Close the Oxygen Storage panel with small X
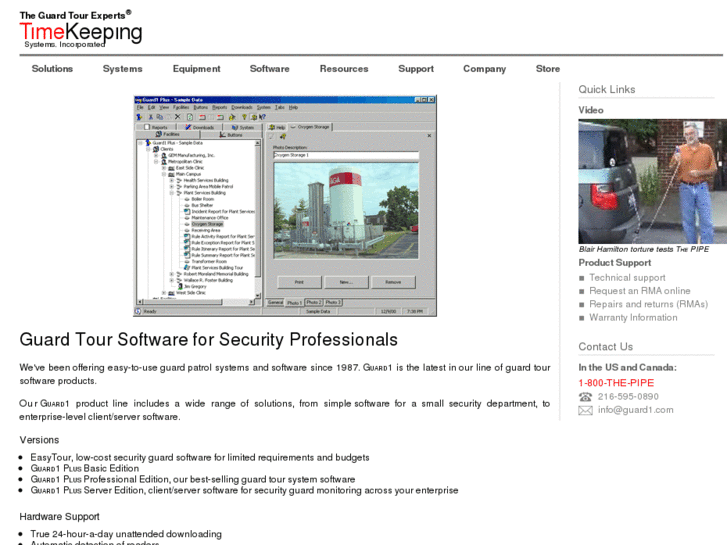The width and height of the screenshot is (727, 545). [429, 135]
